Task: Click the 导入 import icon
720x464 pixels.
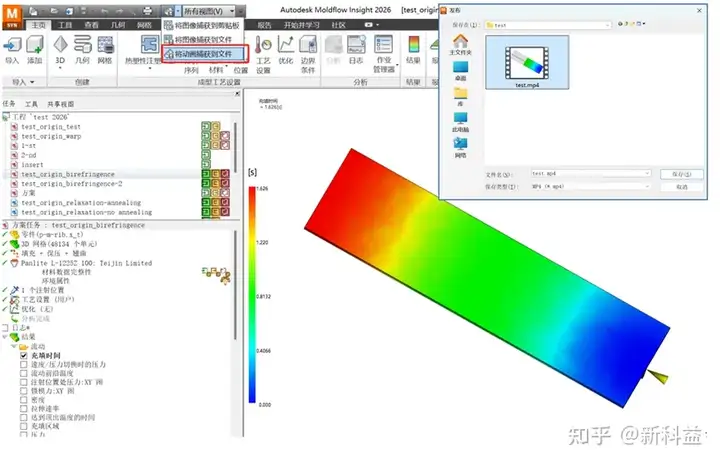Action: click(12, 45)
